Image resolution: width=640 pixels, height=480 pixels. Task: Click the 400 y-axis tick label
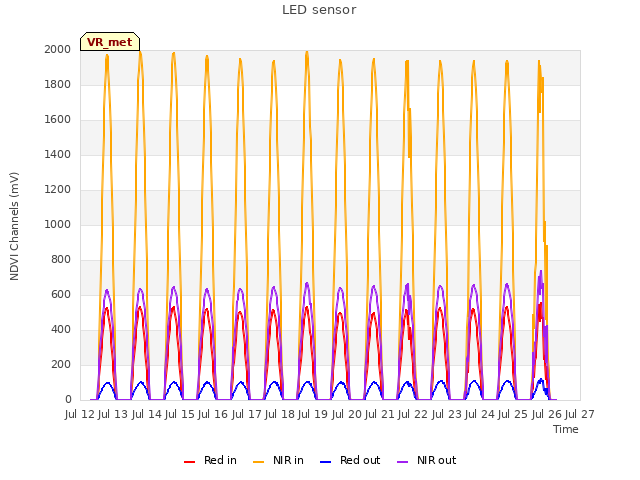[61, 329]
